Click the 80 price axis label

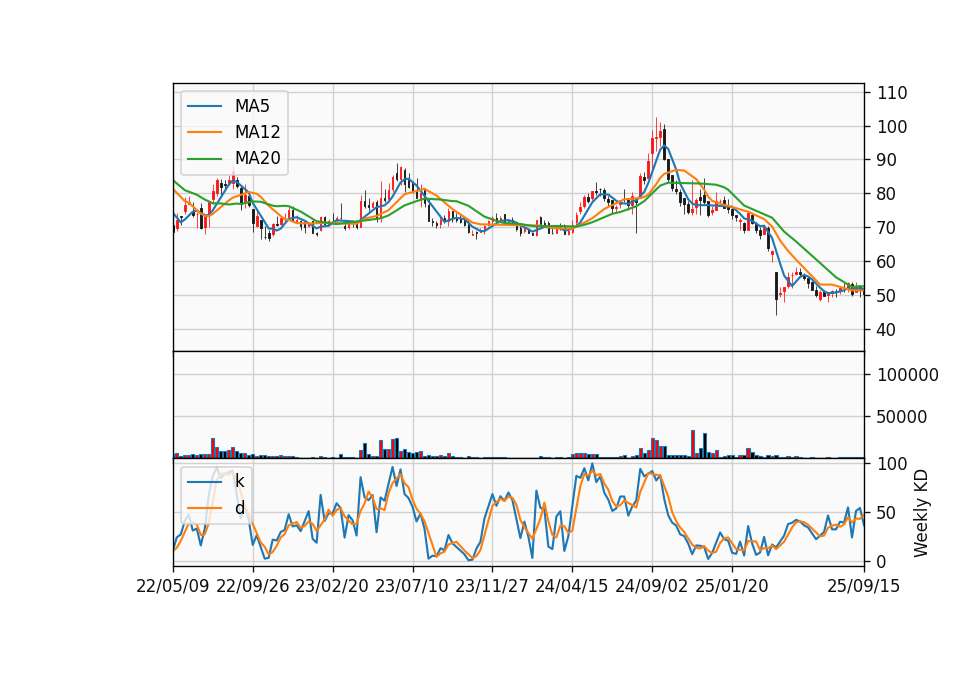point(887,194)
